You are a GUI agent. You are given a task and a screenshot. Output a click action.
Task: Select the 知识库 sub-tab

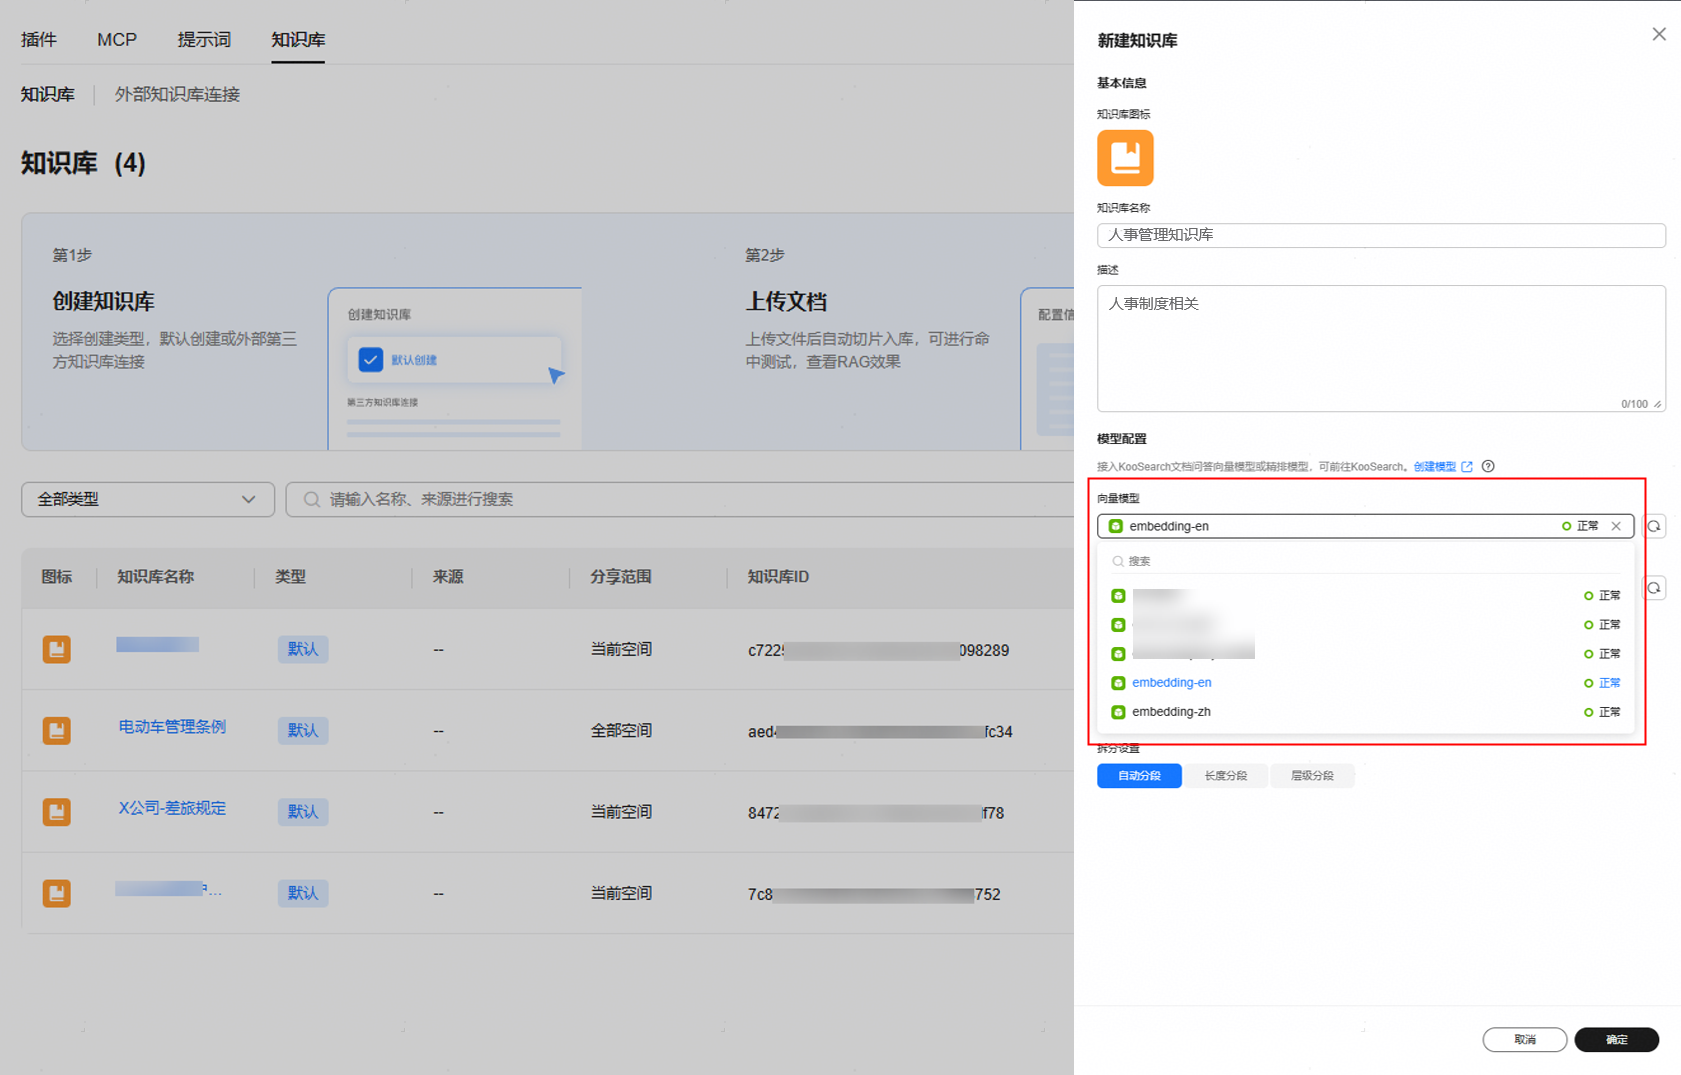(48, 94)
